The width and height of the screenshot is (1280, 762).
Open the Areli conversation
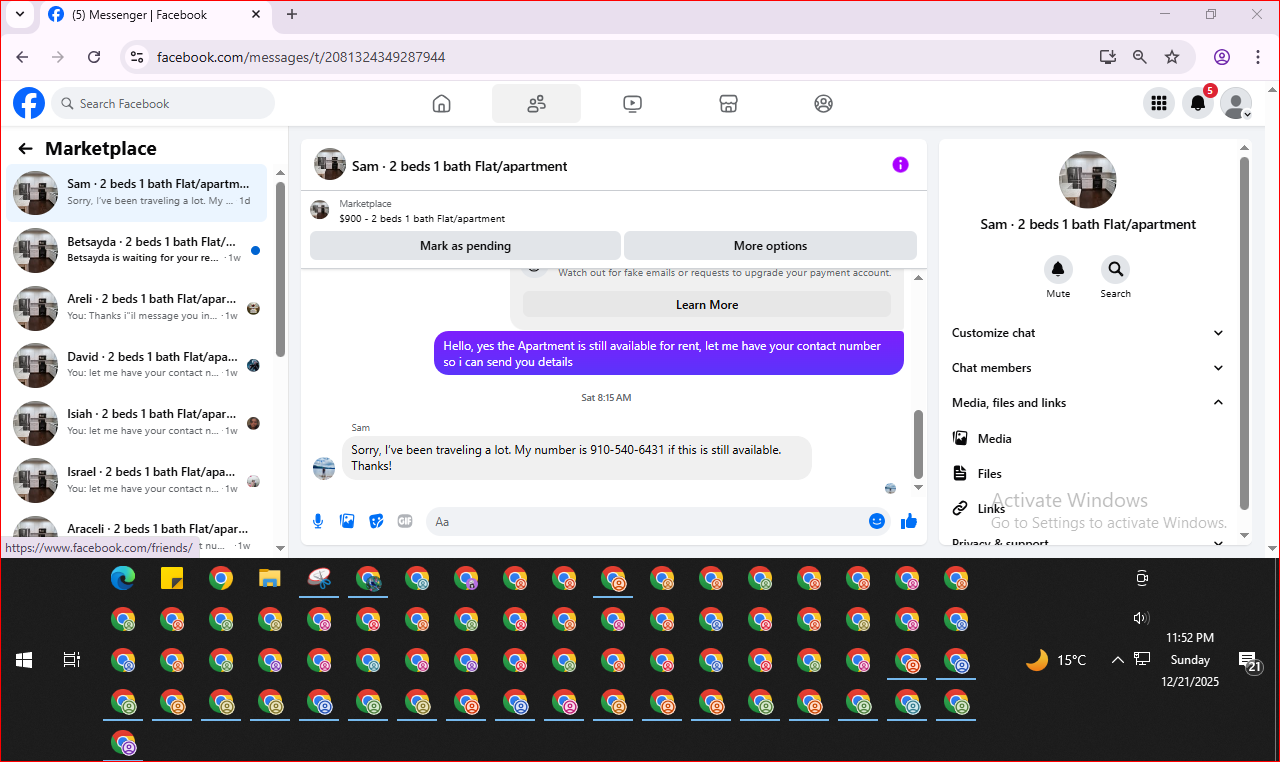pyautogui.click(x=137, y=307)
